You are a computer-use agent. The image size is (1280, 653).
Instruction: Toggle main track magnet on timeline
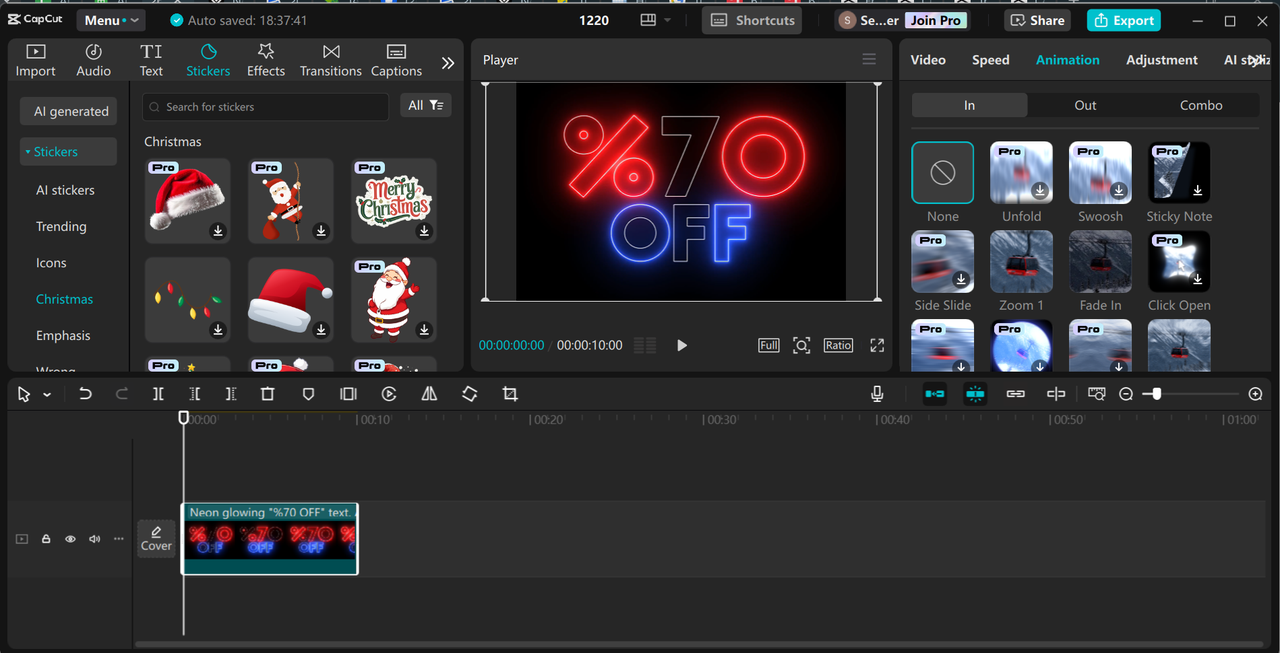click(x=935, y=394)
